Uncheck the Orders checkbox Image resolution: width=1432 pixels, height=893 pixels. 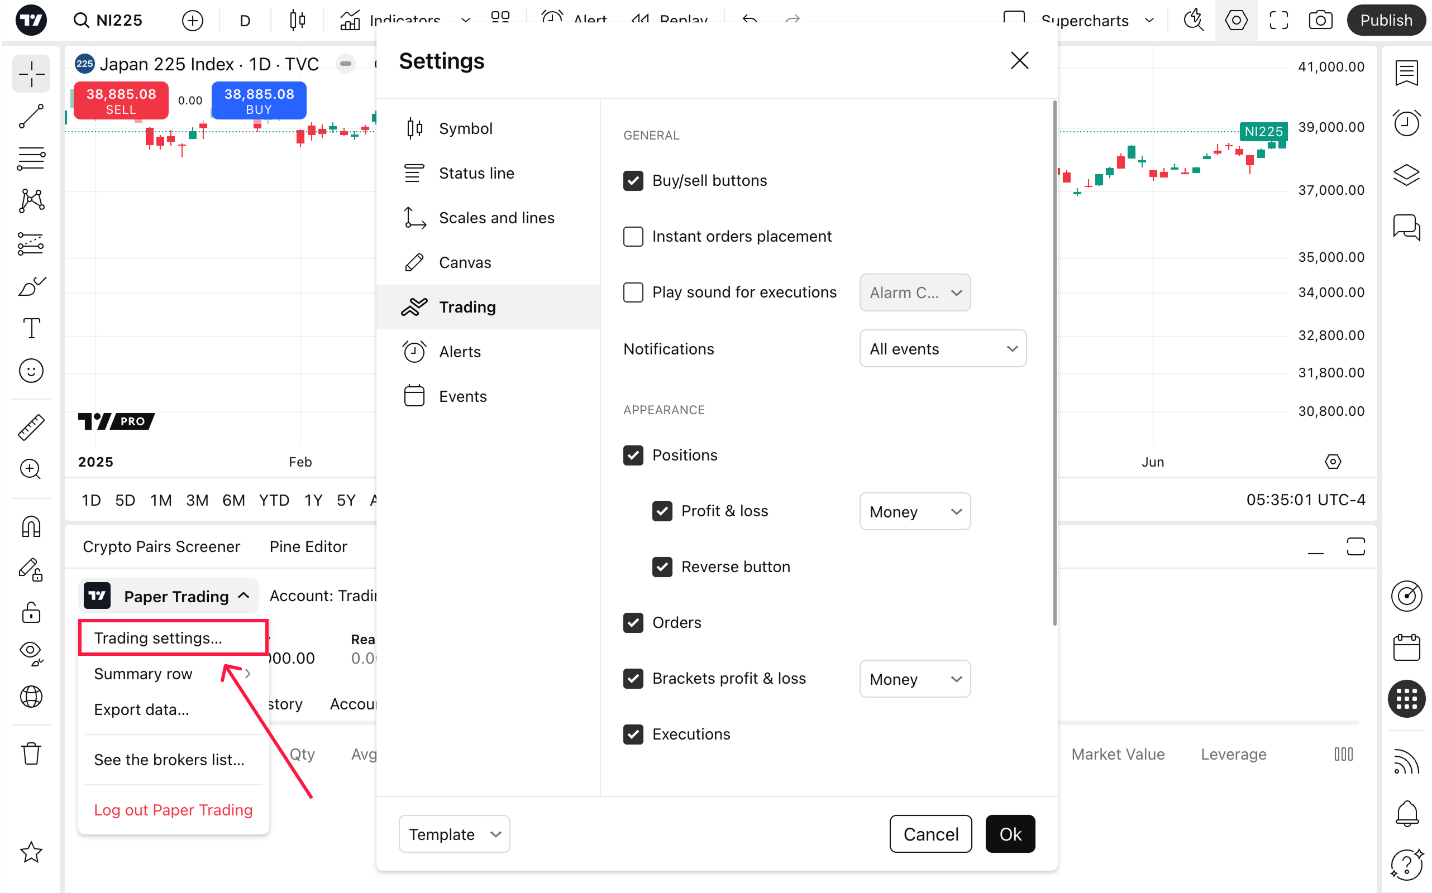click(633, 623)
